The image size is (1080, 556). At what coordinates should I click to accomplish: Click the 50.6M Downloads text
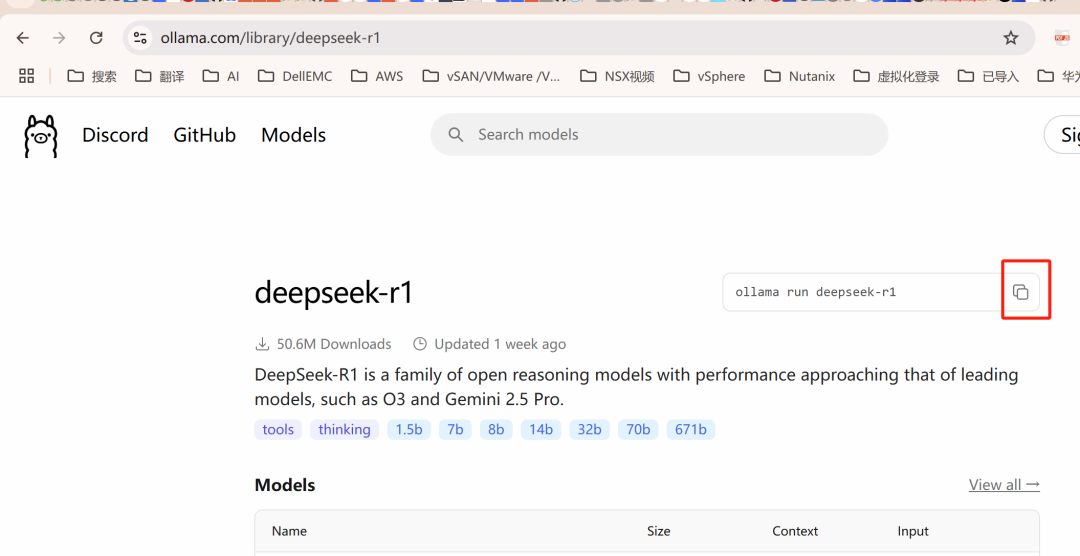[333, 344]
